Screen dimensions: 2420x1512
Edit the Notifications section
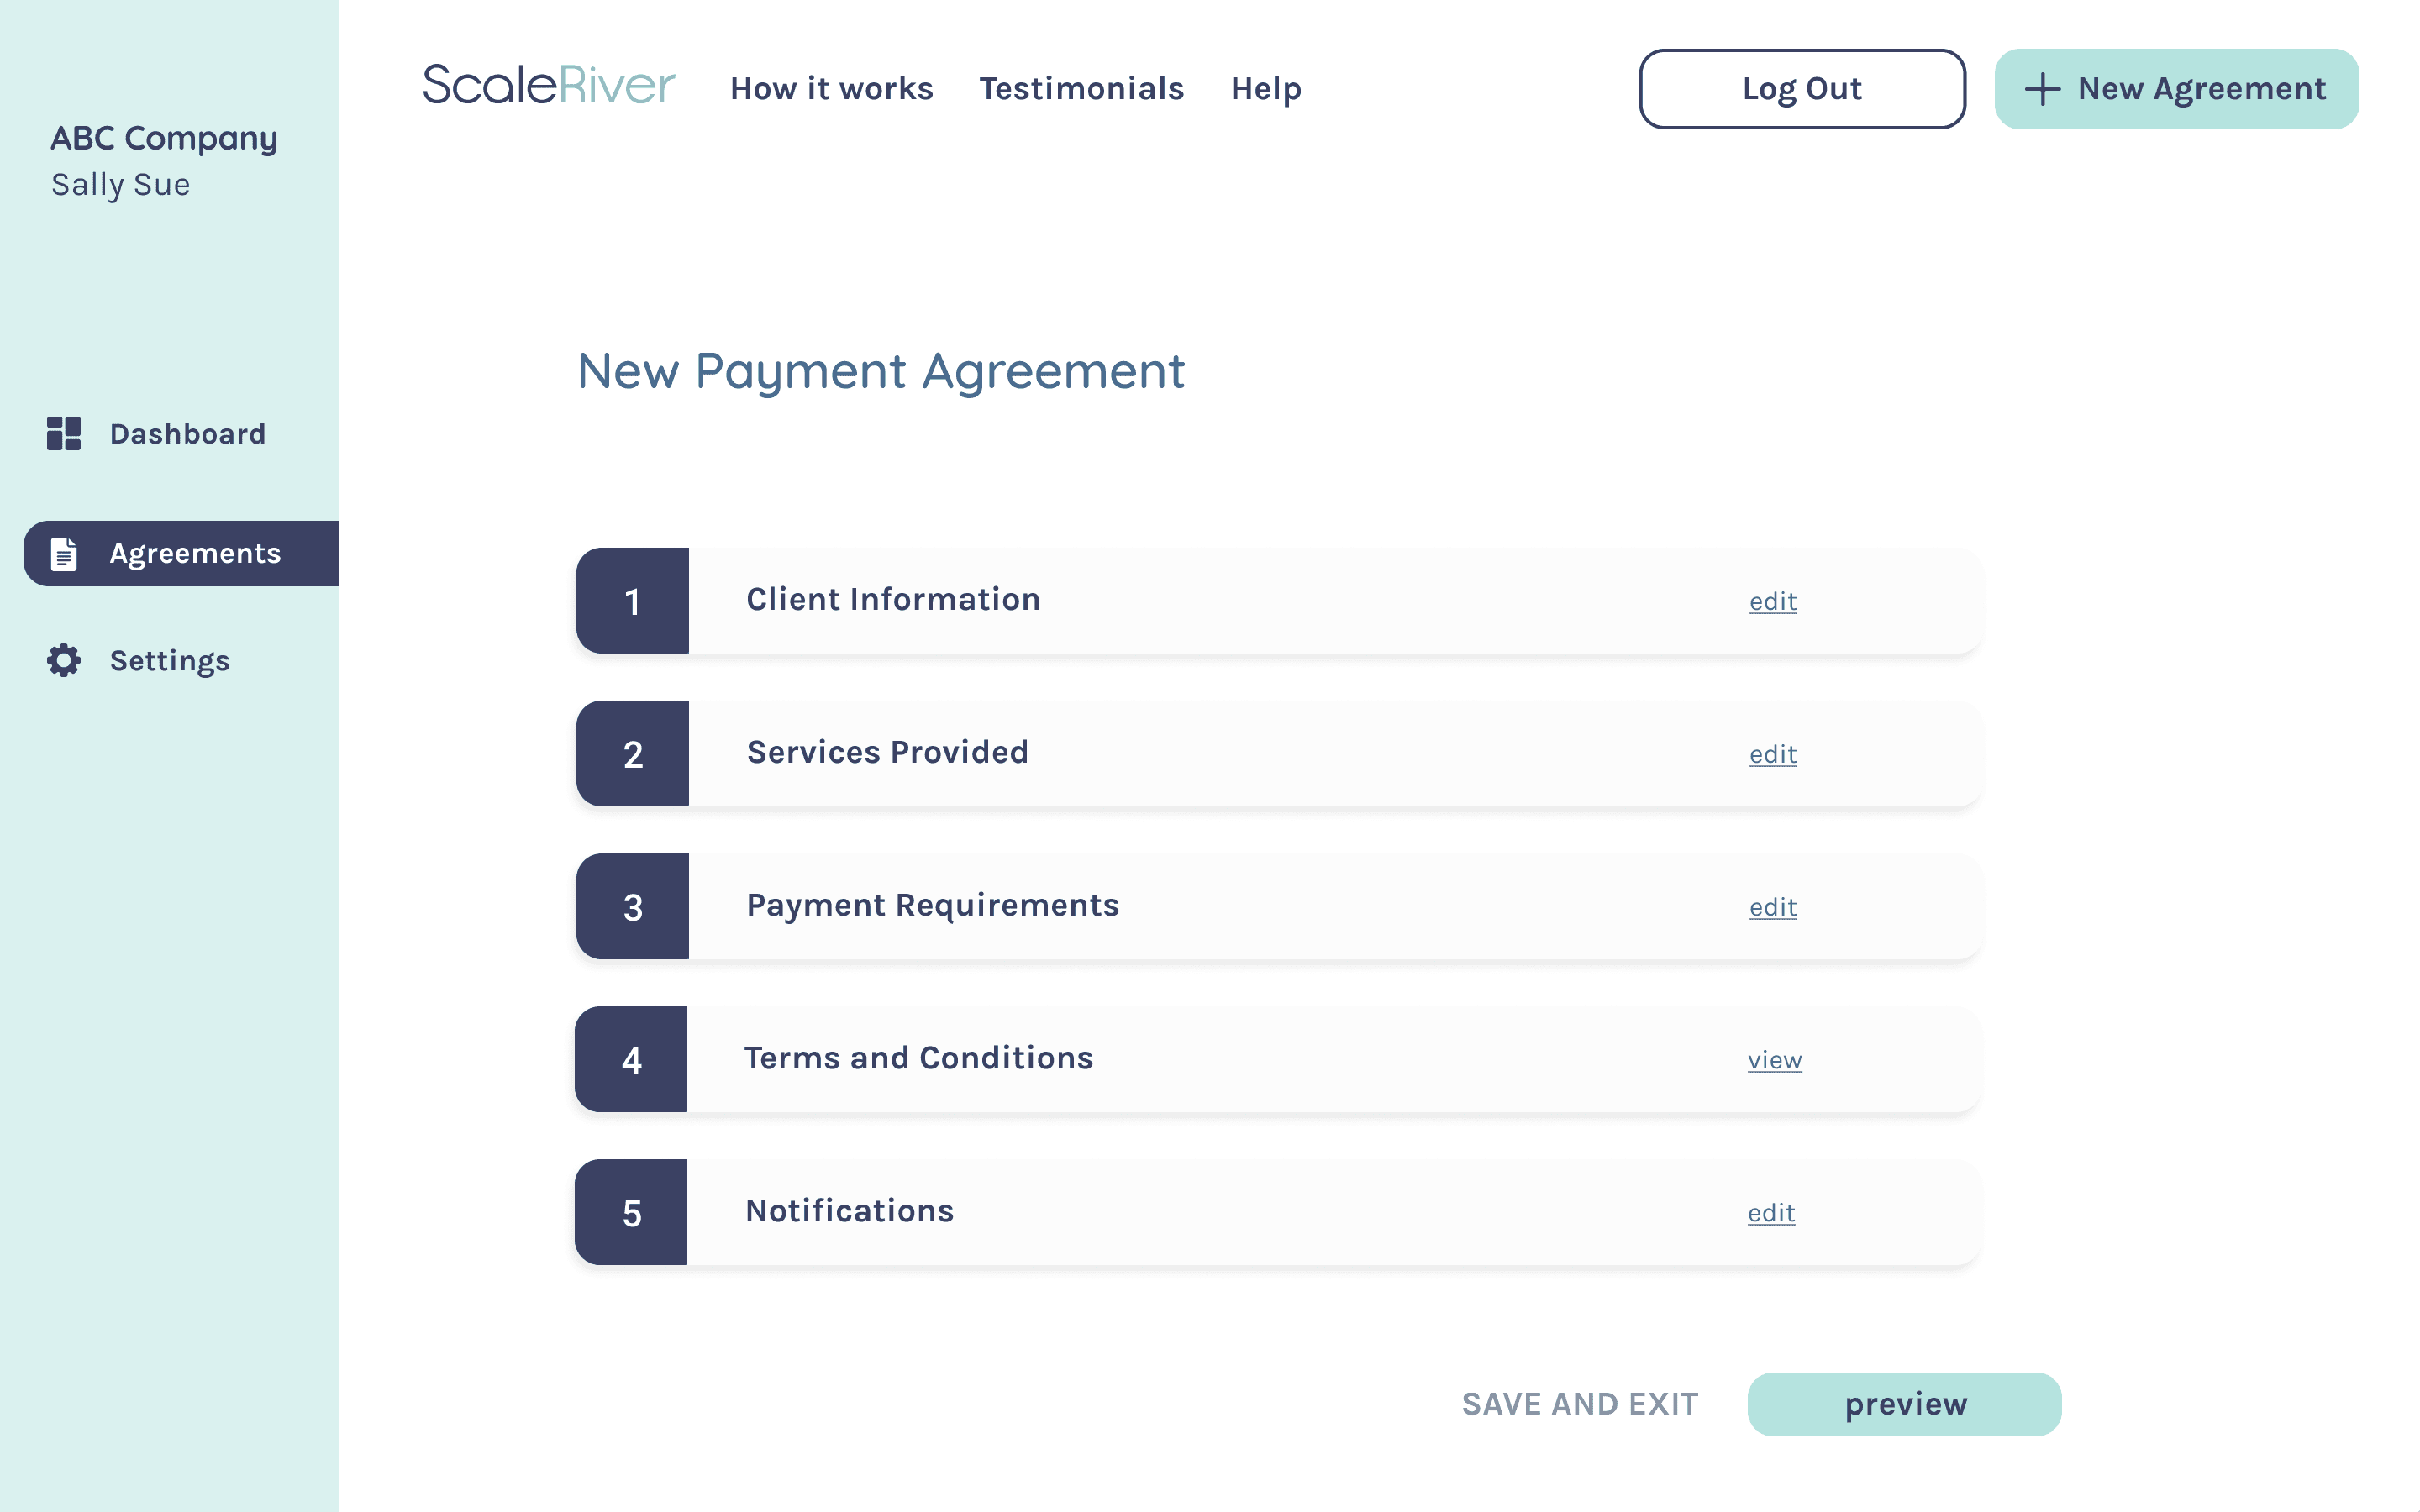tap(1770, 1213)
